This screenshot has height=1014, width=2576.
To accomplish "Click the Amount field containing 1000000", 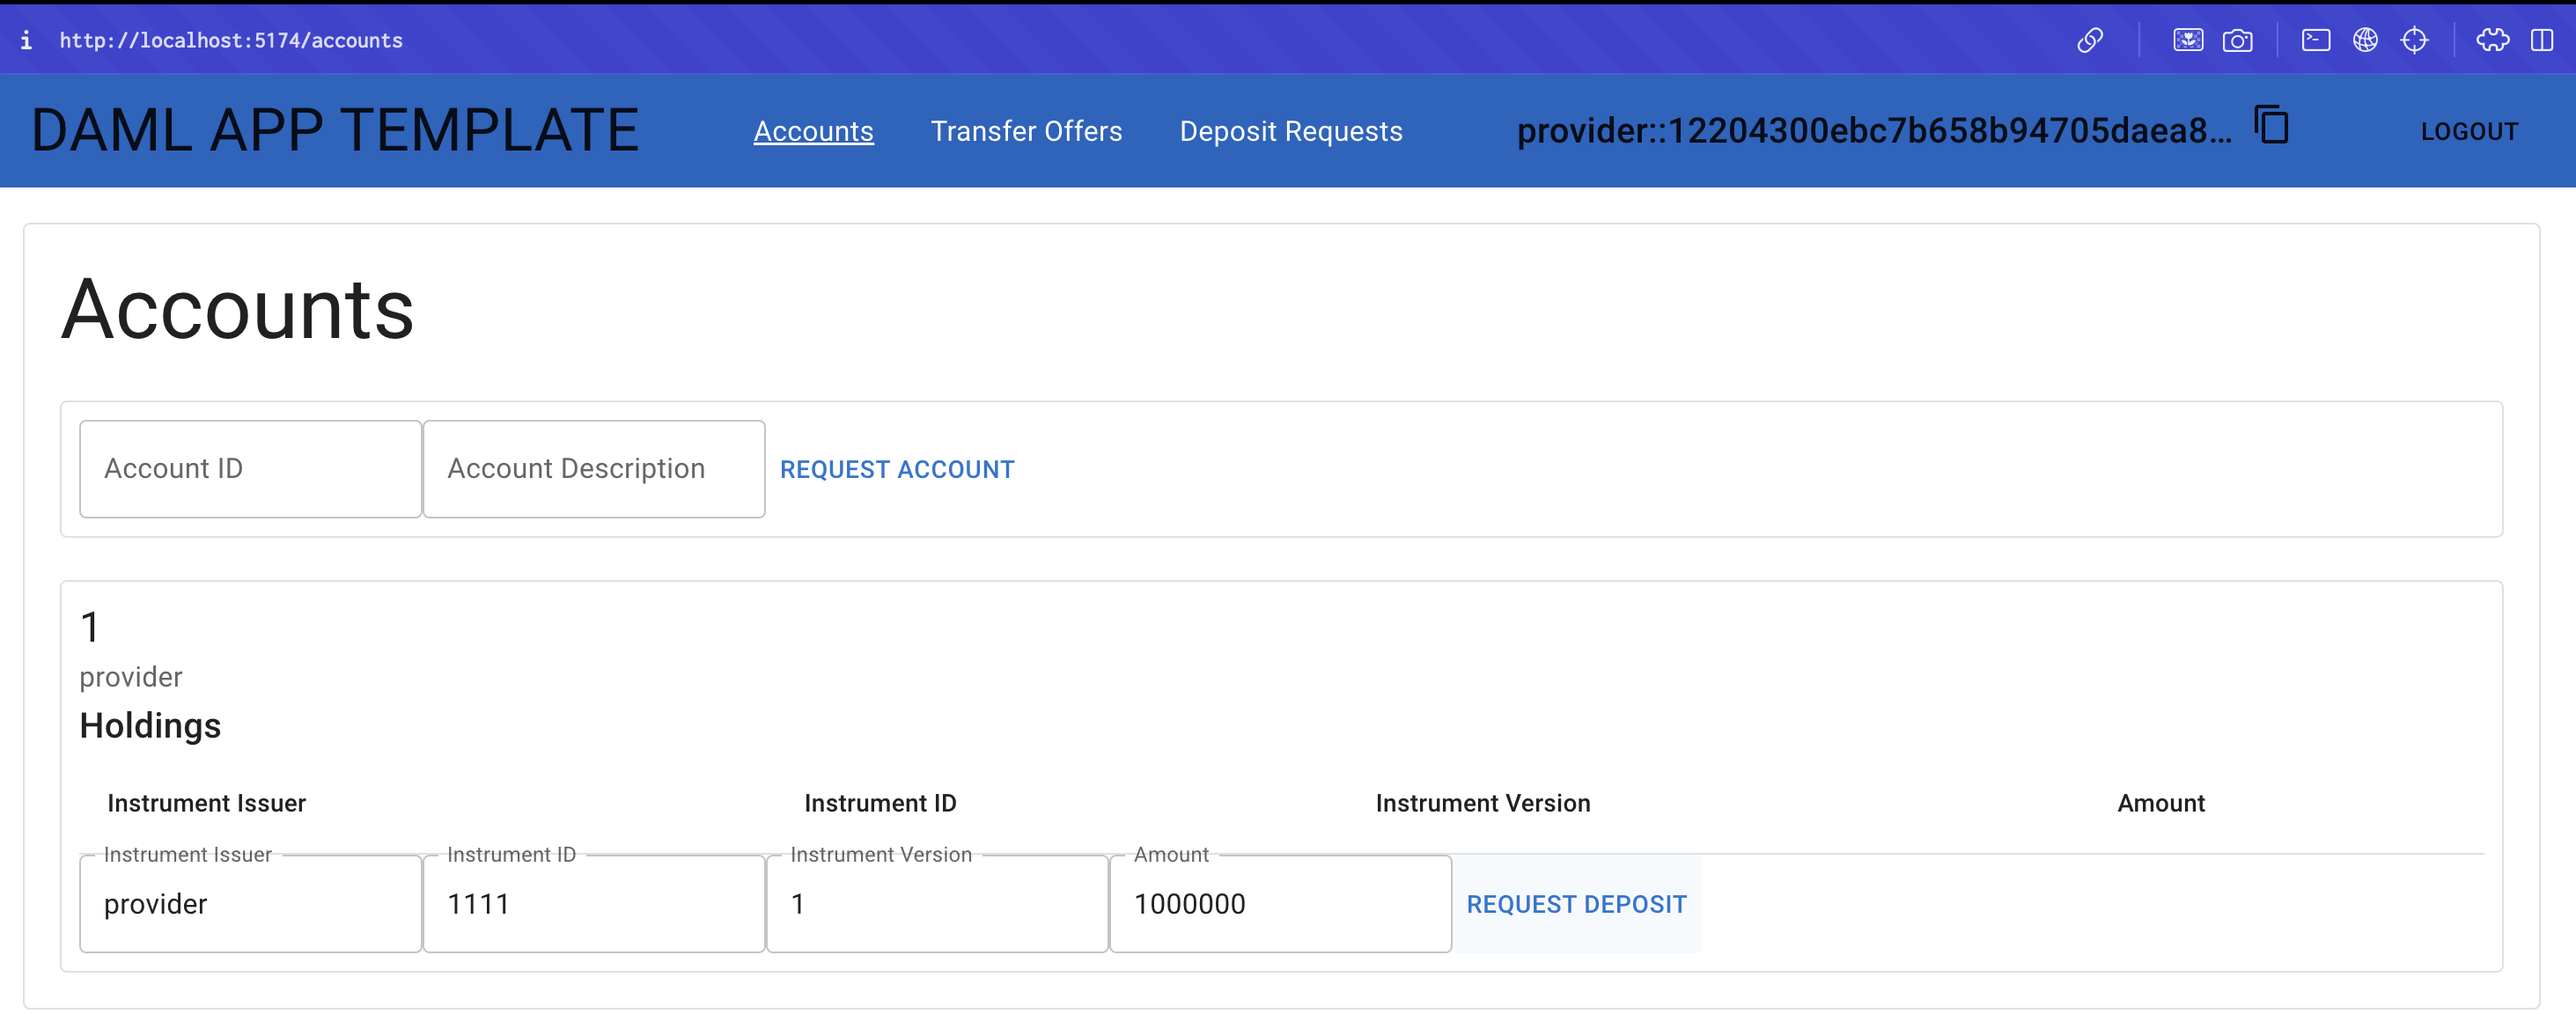I will point(1280,903).
